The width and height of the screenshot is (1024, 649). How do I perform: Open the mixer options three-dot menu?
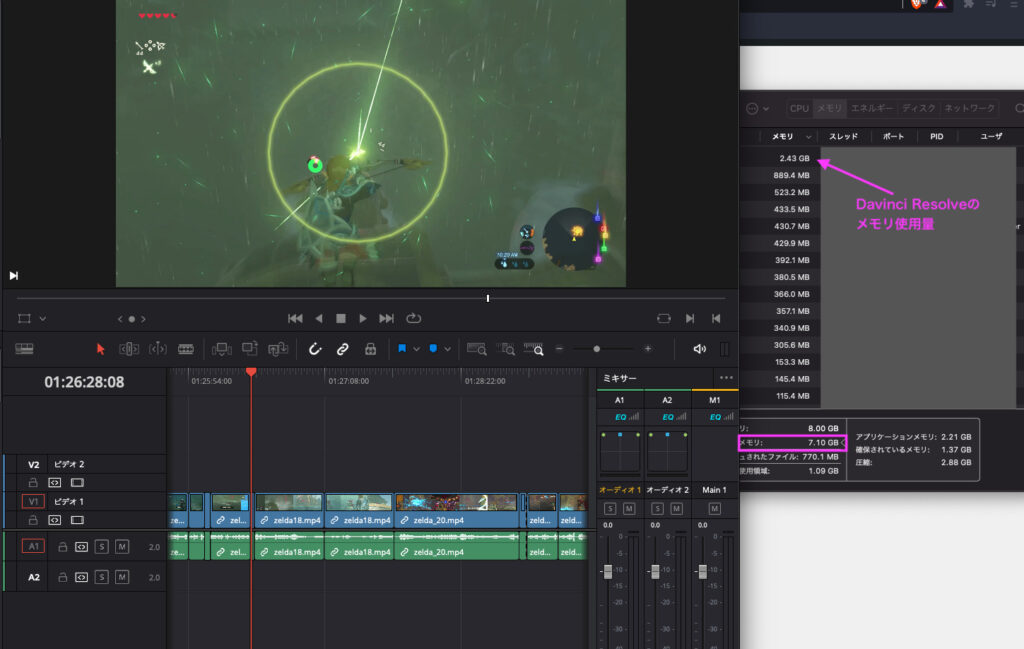click(x=726, y=377)
